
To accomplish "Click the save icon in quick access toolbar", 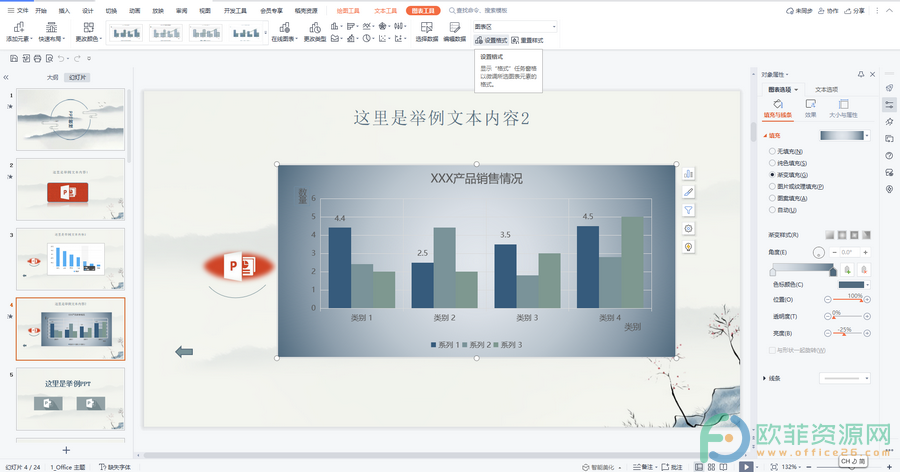I will pyautogui.click(x=14, y=59).
